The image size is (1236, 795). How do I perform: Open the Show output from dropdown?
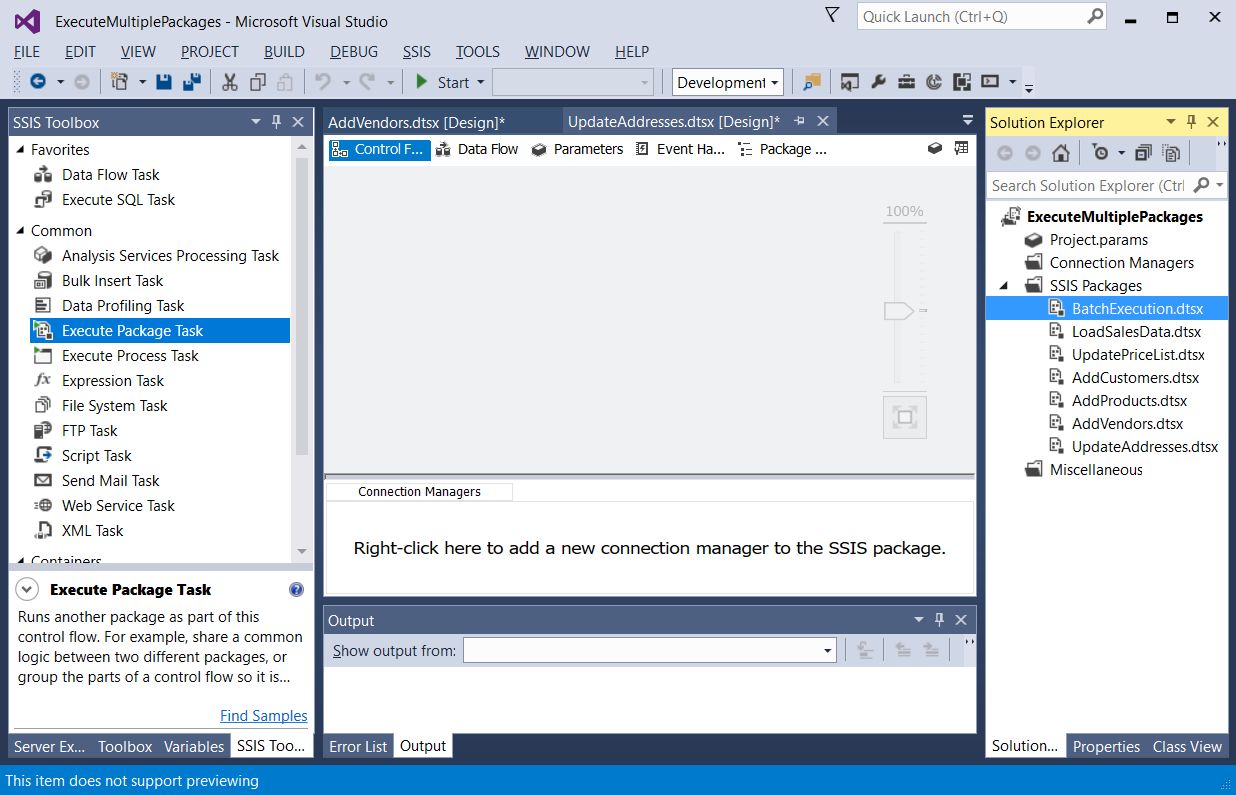(x=649, y=651)
